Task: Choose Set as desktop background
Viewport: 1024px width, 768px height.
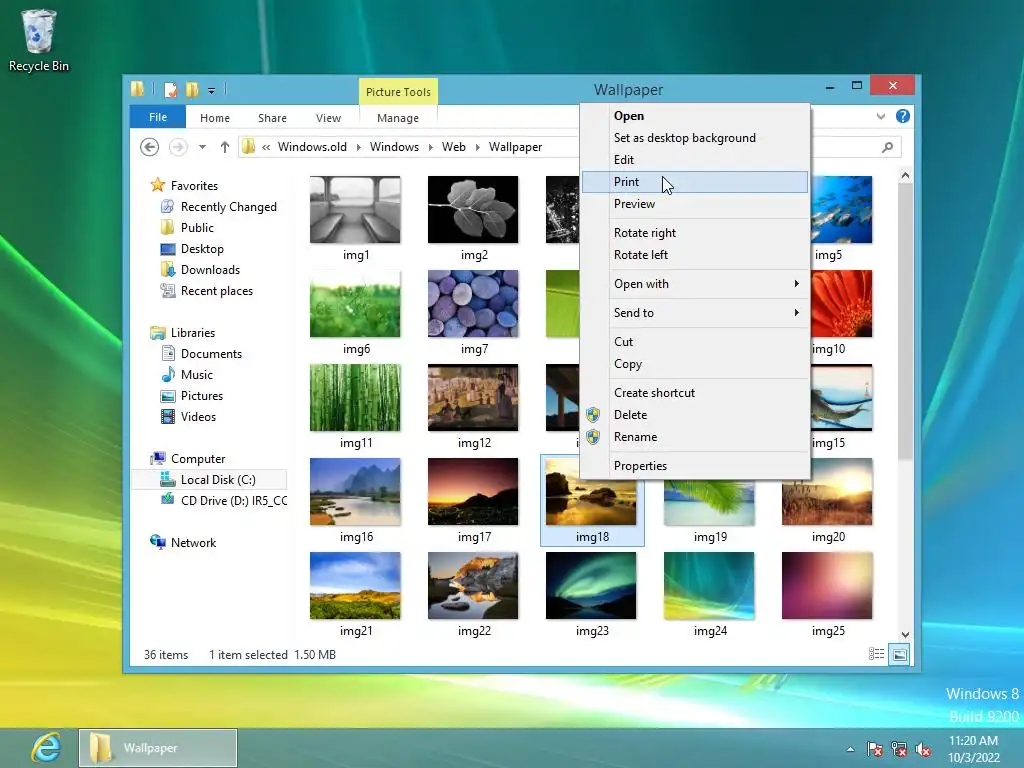Action: [694, 138]
